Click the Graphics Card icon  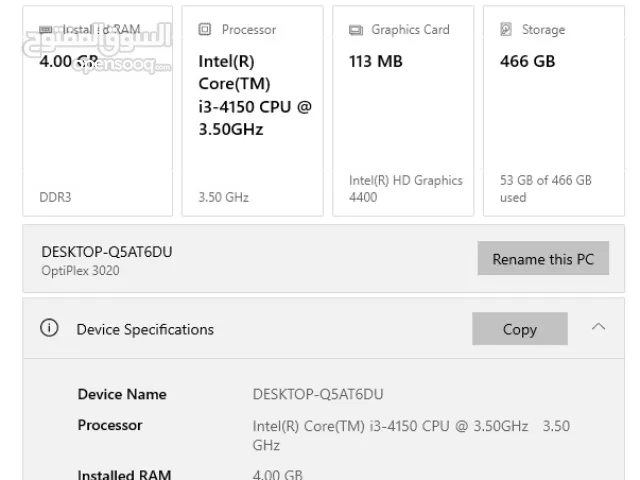click(356, 30)
